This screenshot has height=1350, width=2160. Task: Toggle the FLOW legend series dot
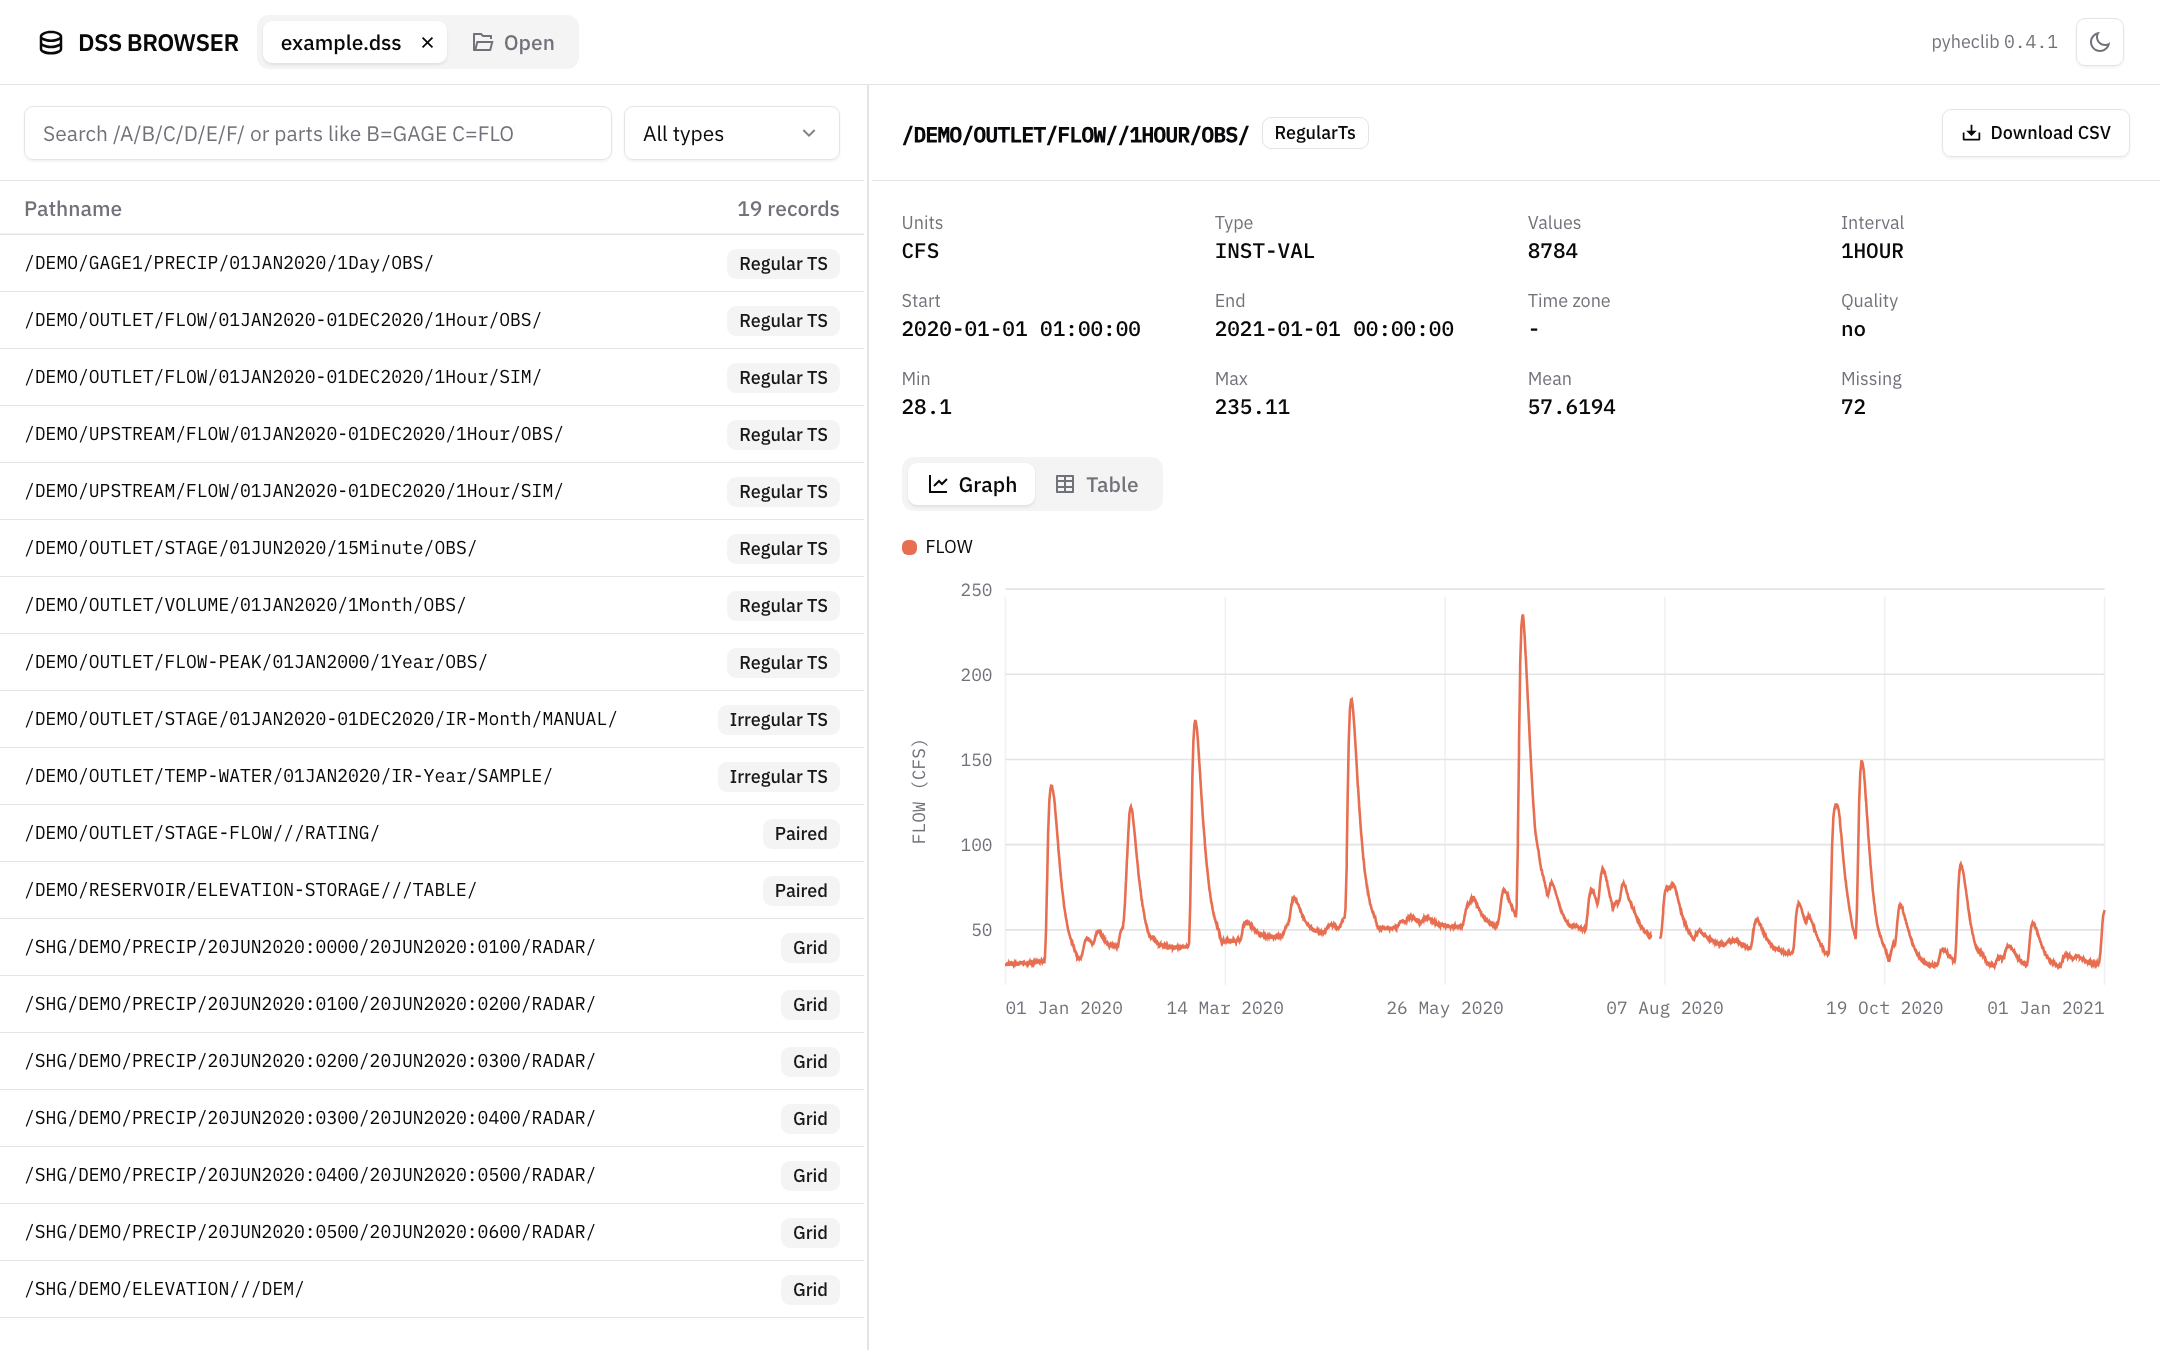(910, 547)
